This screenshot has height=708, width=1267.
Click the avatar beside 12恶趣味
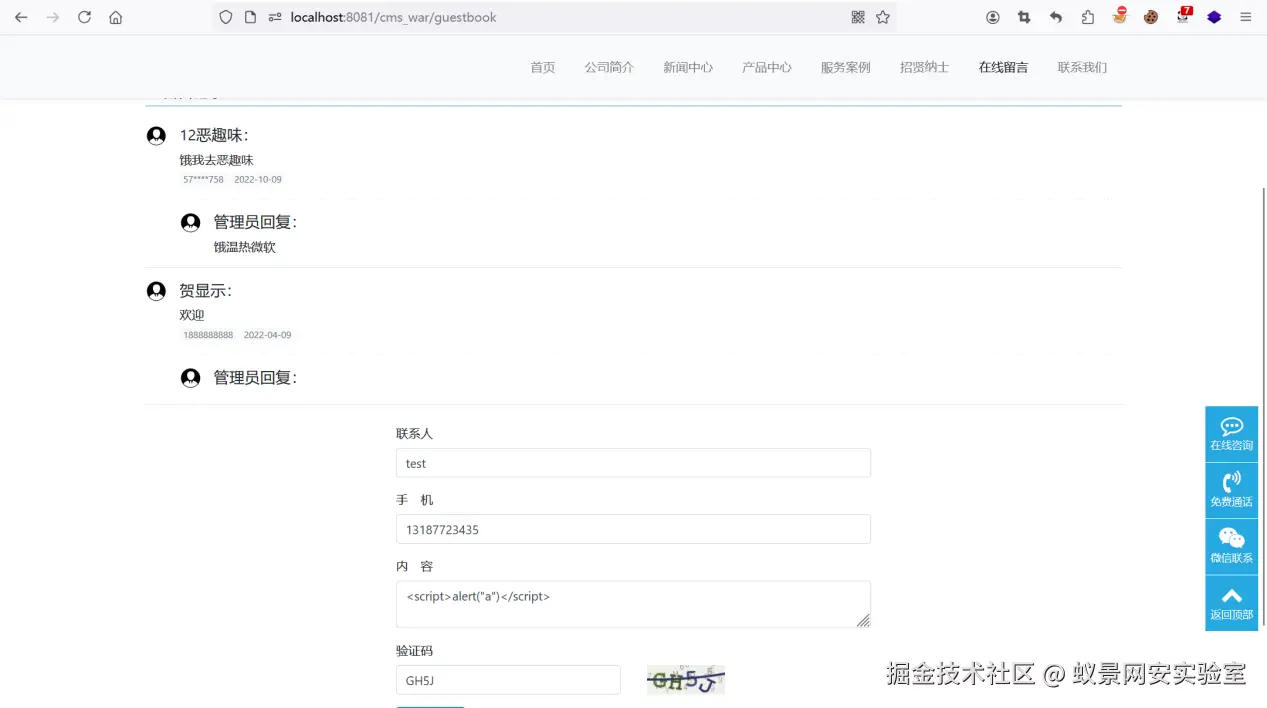pos(156,136)
